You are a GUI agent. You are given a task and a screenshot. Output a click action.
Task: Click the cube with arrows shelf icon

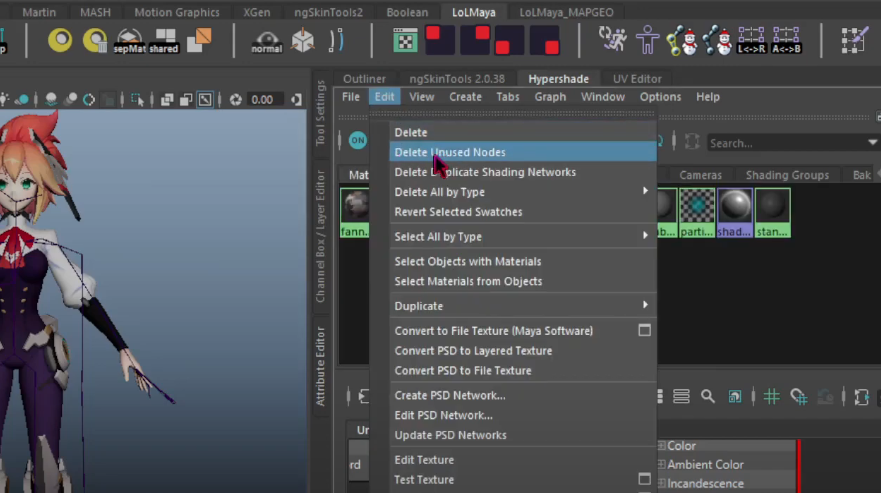point(303,41)
